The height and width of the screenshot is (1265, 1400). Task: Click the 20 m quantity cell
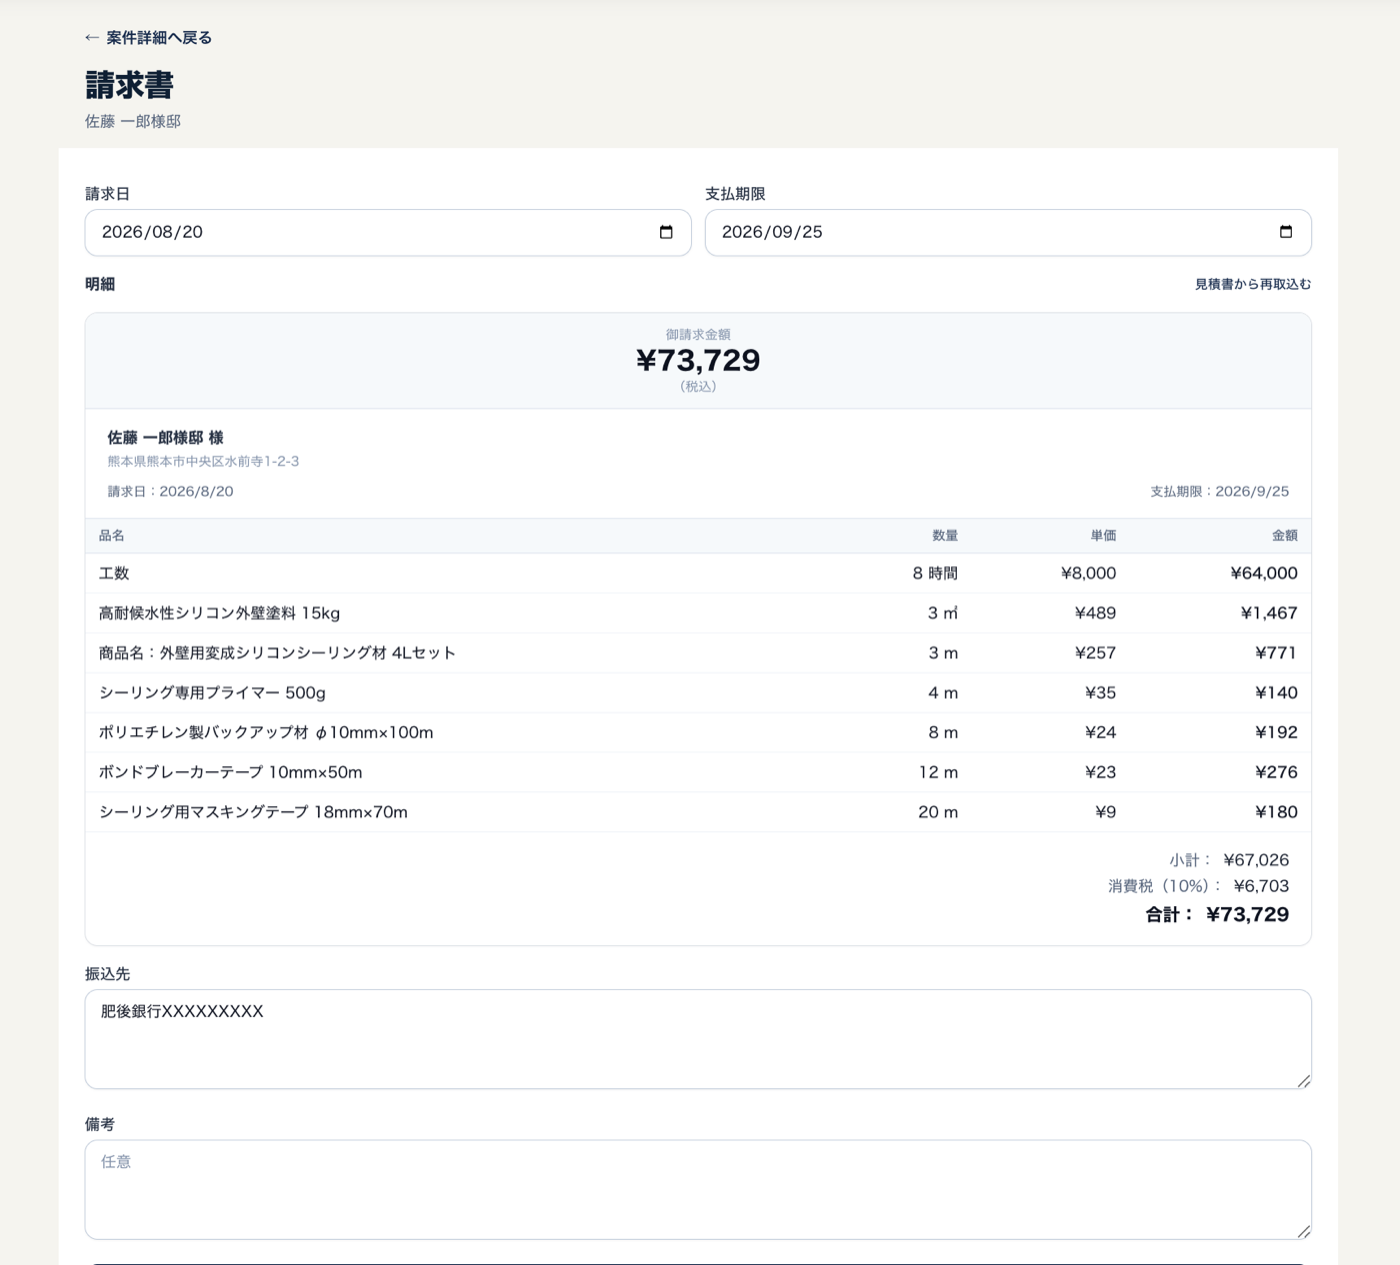(938, 812)
